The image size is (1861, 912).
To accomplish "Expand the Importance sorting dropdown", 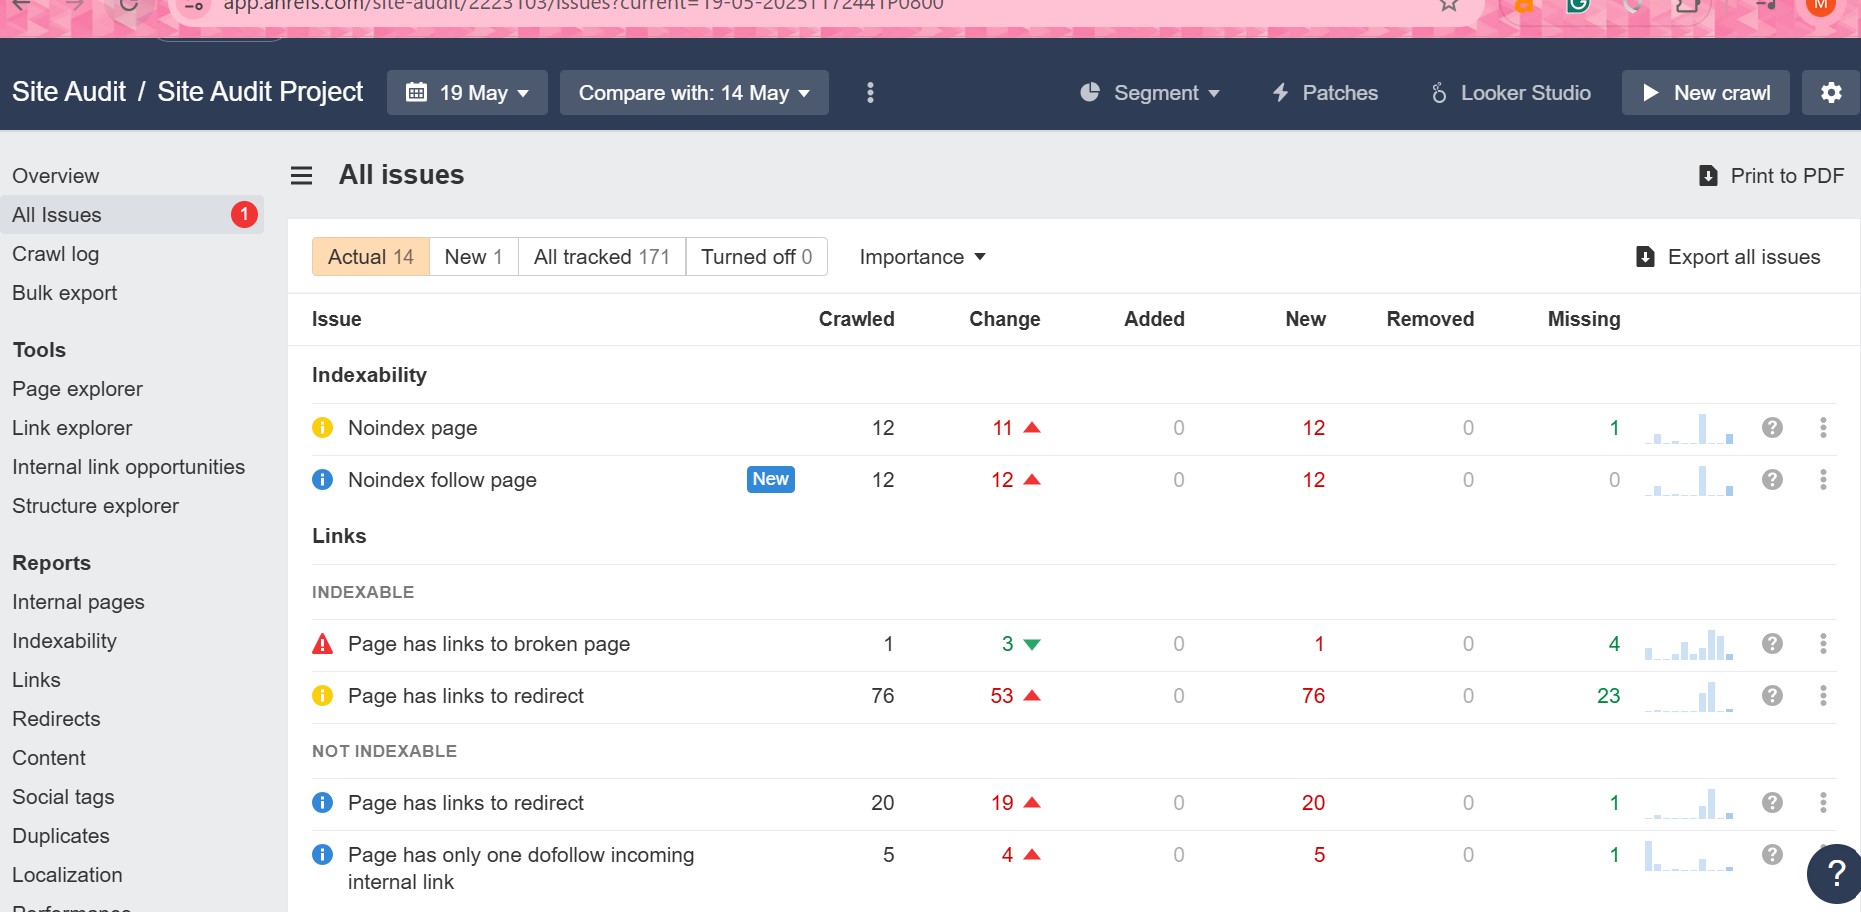I will coord(922,257).
